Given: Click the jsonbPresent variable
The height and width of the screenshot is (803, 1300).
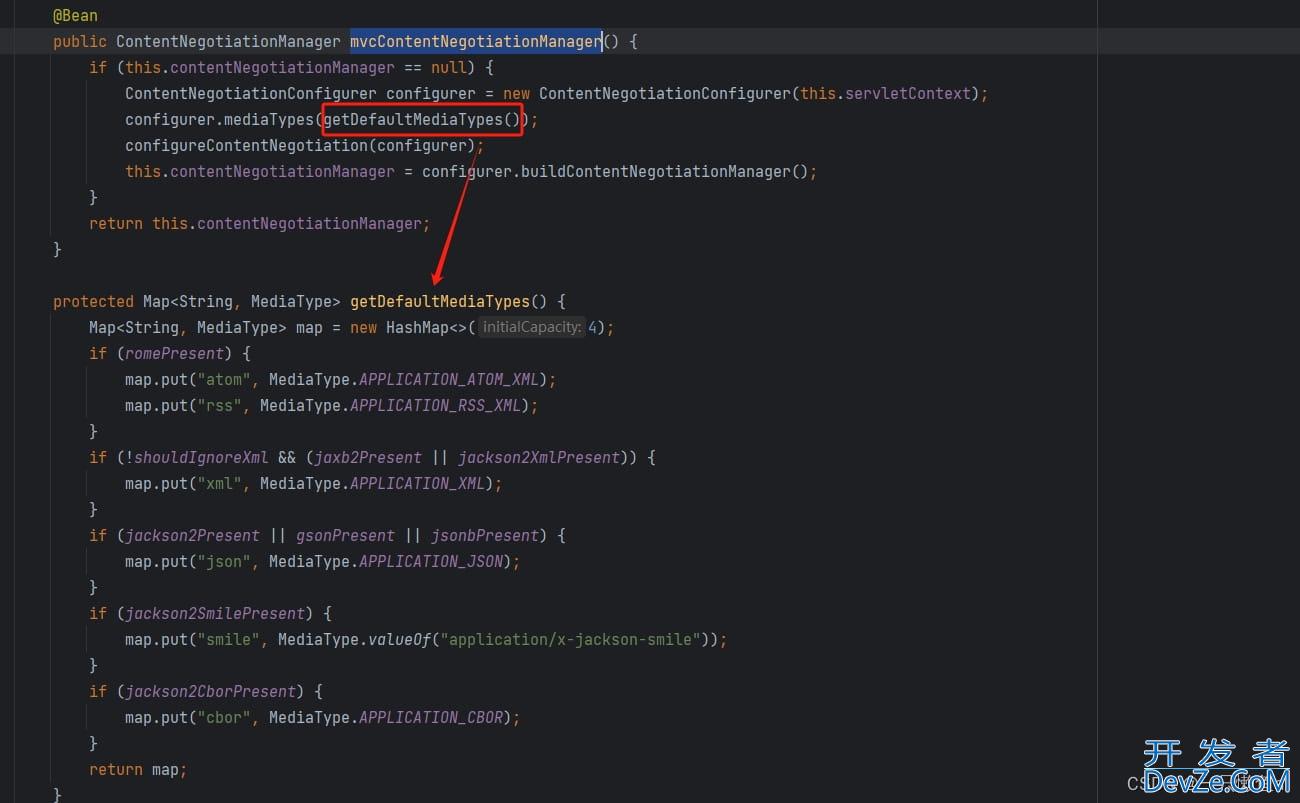Looking at the screenshot, I should (485, 536).
